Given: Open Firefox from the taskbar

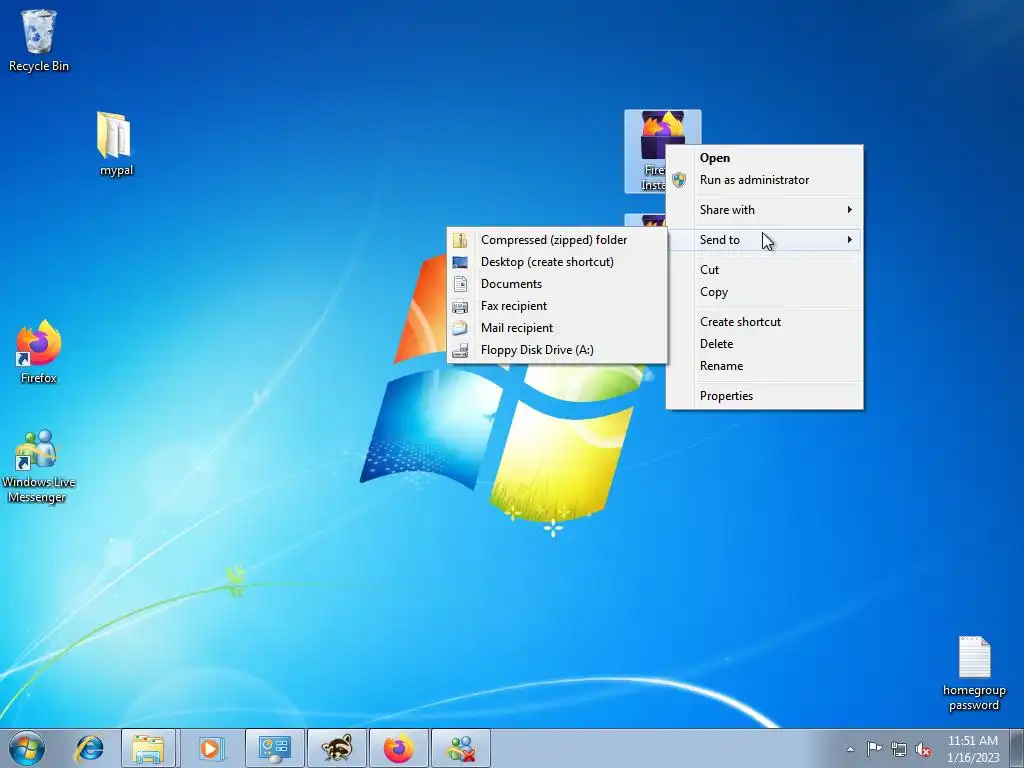Looking at the screenshot, I should (x=398, y=748).
